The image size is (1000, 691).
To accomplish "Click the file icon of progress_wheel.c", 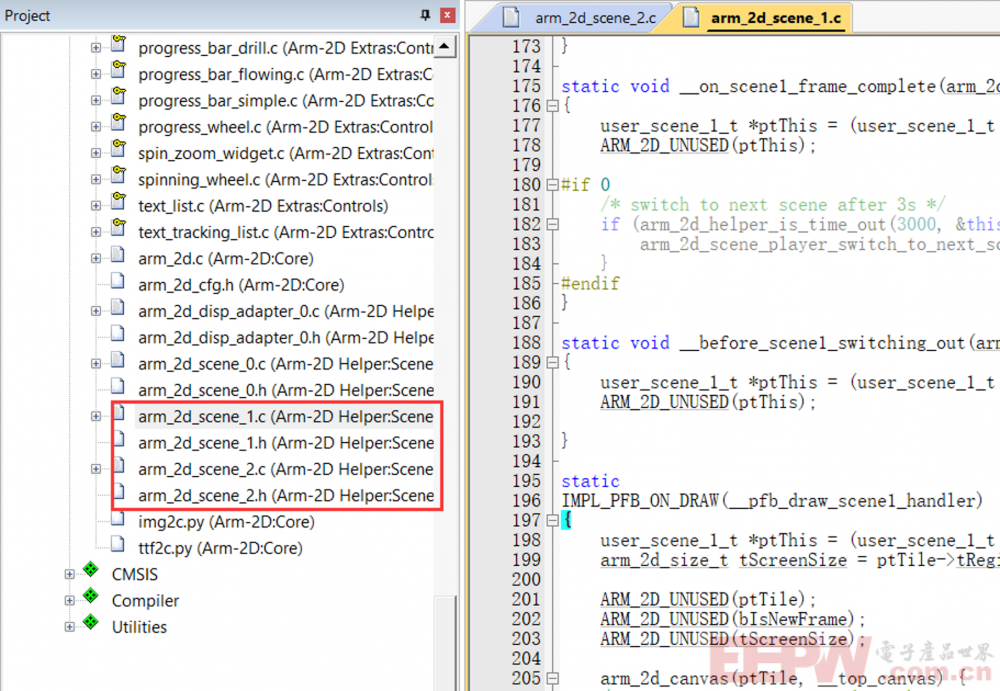I will pos(119,123).
